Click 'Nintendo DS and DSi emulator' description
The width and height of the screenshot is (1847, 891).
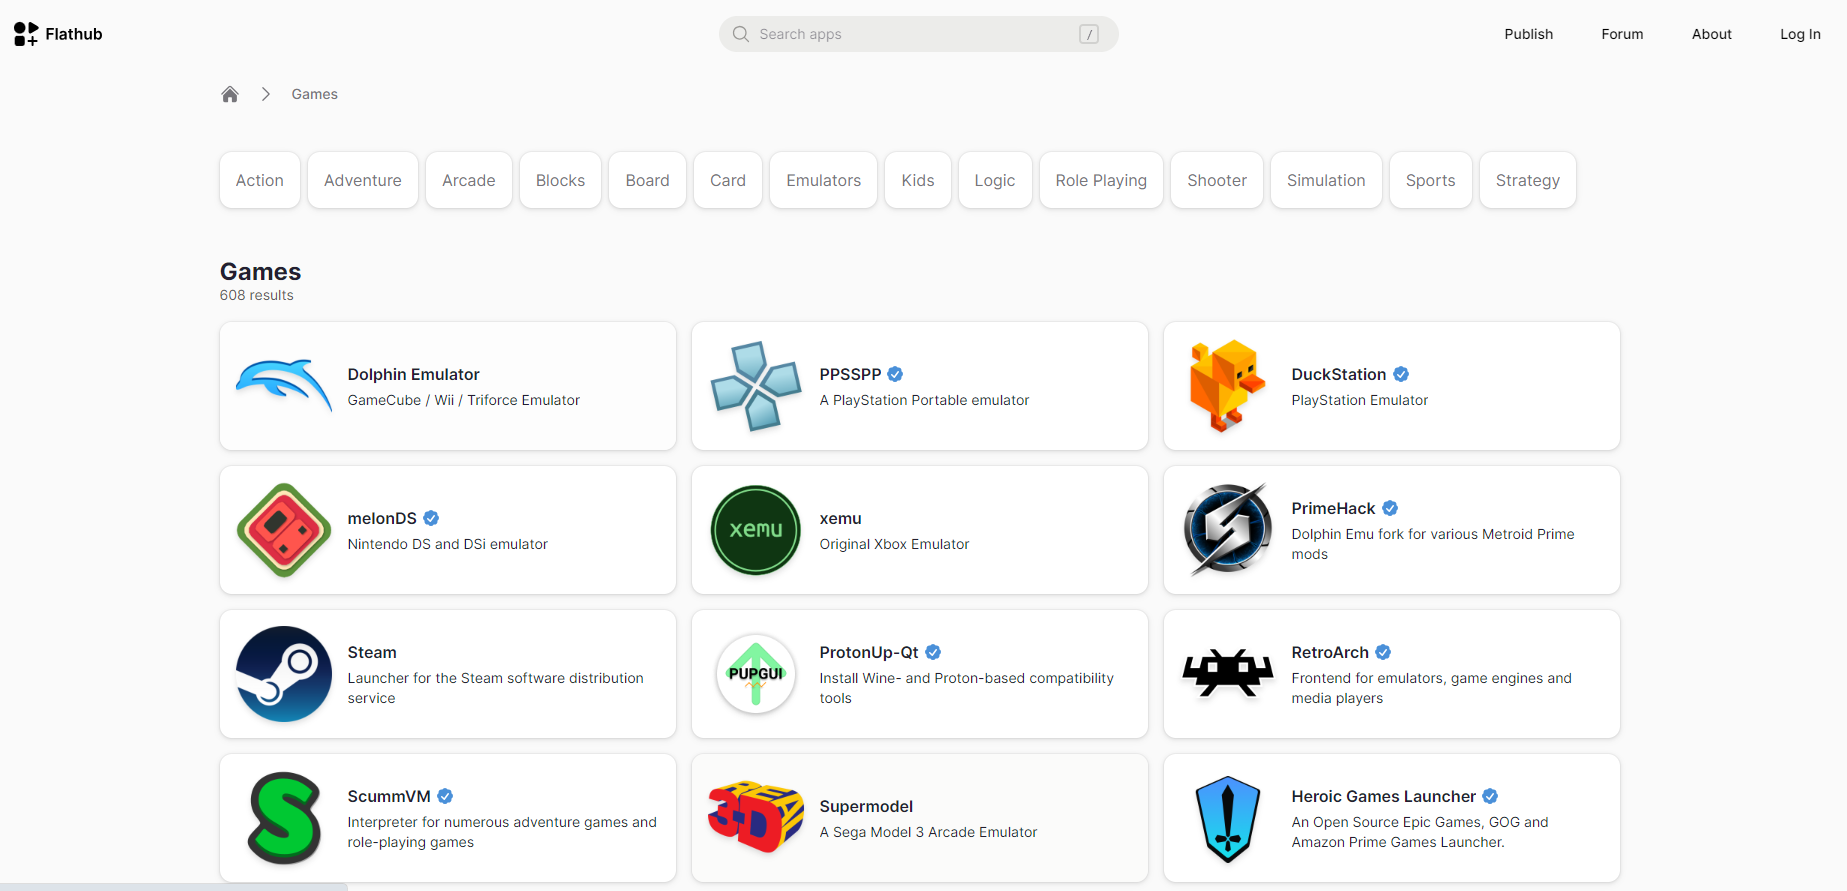click(x=448, y=544)
